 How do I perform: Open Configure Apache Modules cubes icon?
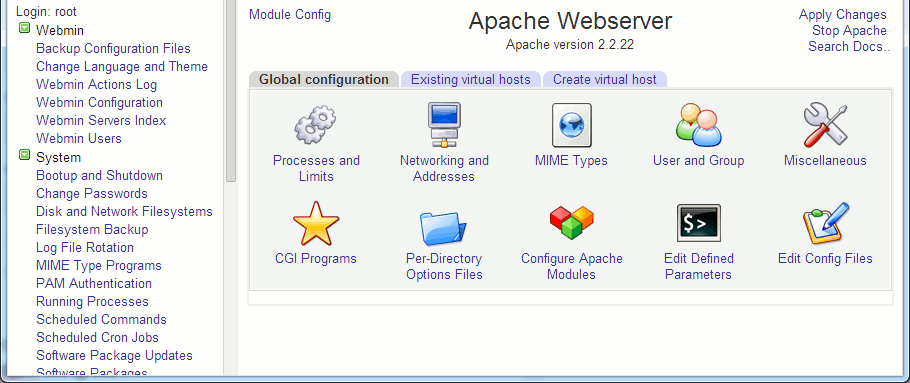click(572, 223)
